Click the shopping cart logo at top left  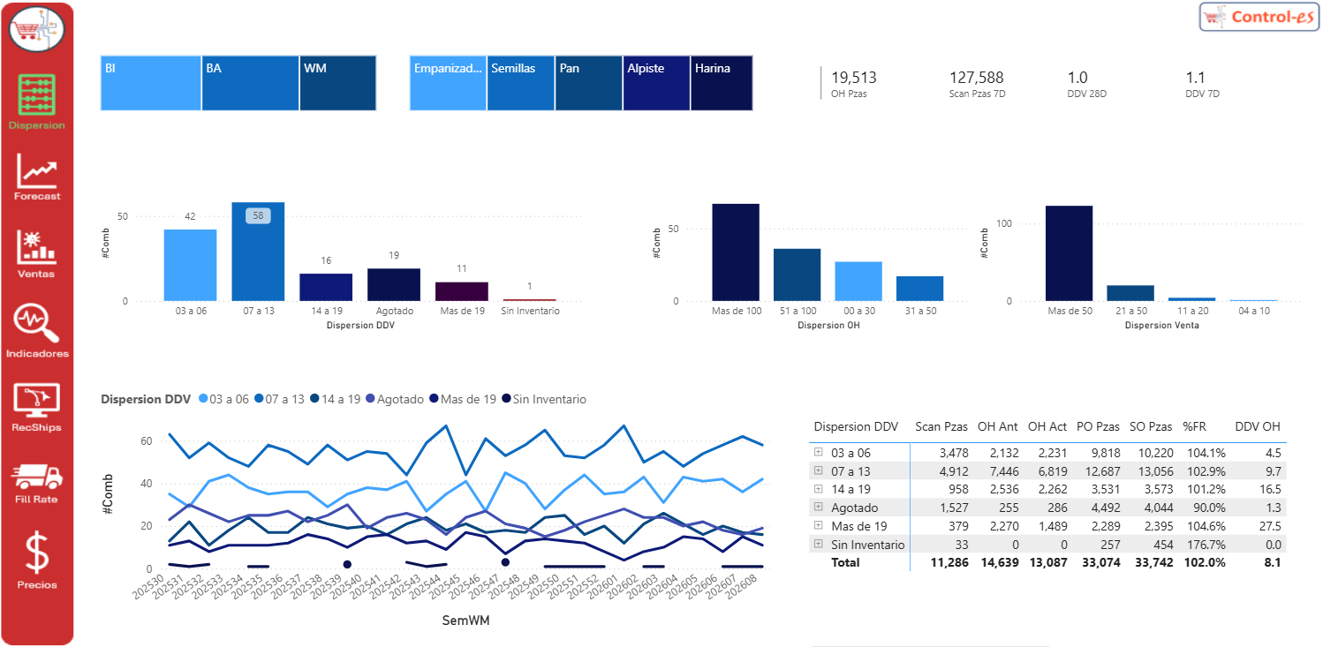pyautogui.click(x=37, y=30)
